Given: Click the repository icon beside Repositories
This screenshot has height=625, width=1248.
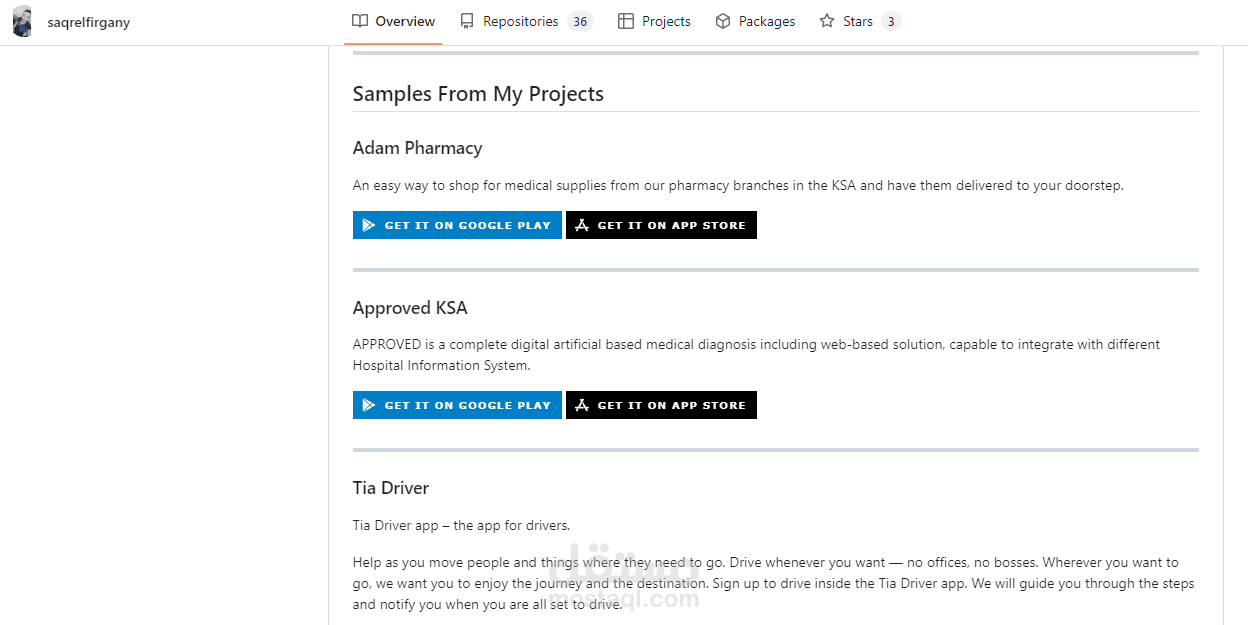Looking at the screenshot, I should pyautogui.click(x=467, y=21).
